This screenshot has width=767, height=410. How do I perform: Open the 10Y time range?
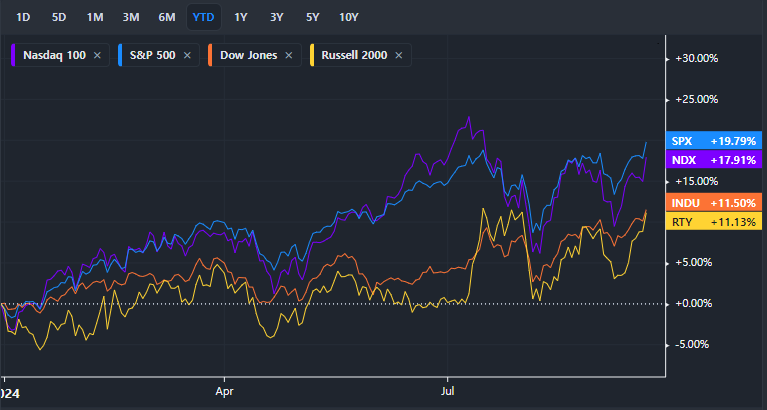coord(349,17)
